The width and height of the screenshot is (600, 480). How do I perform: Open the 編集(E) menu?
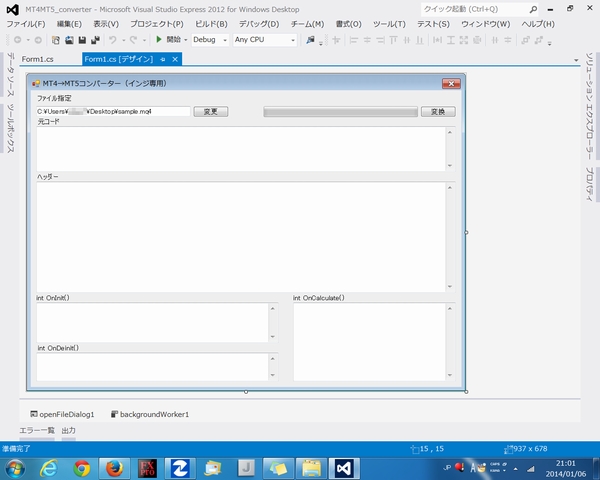tap(69, 24)
